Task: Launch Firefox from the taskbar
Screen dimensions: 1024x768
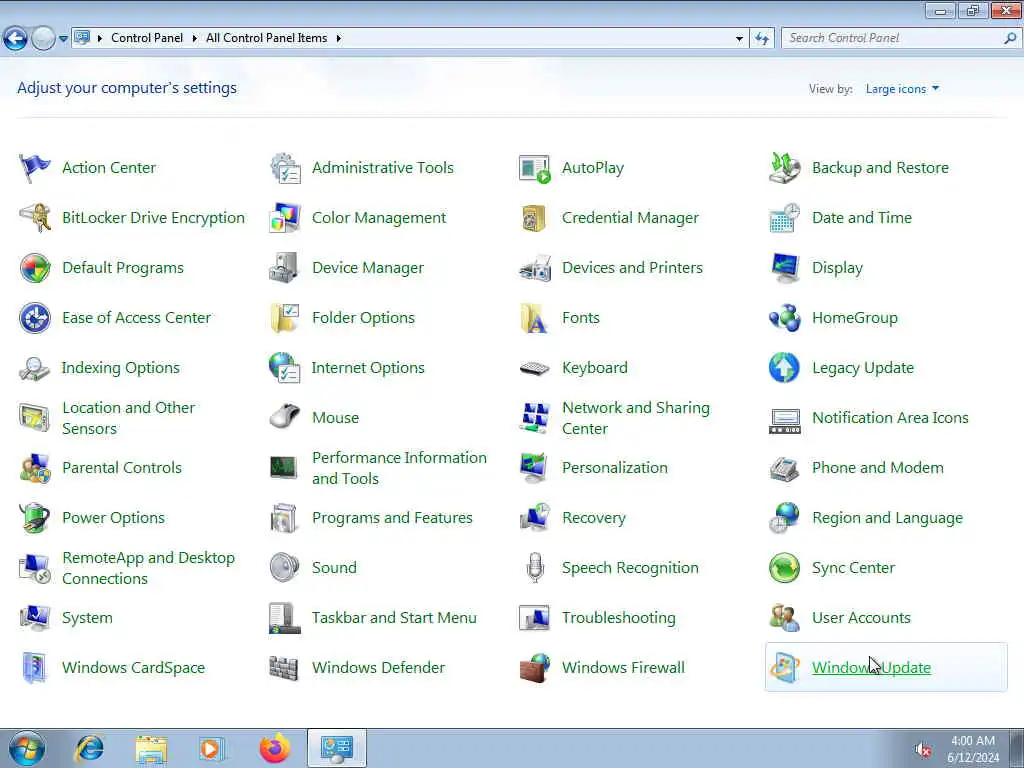Action: pyautogui.click(x=275, y=748)
